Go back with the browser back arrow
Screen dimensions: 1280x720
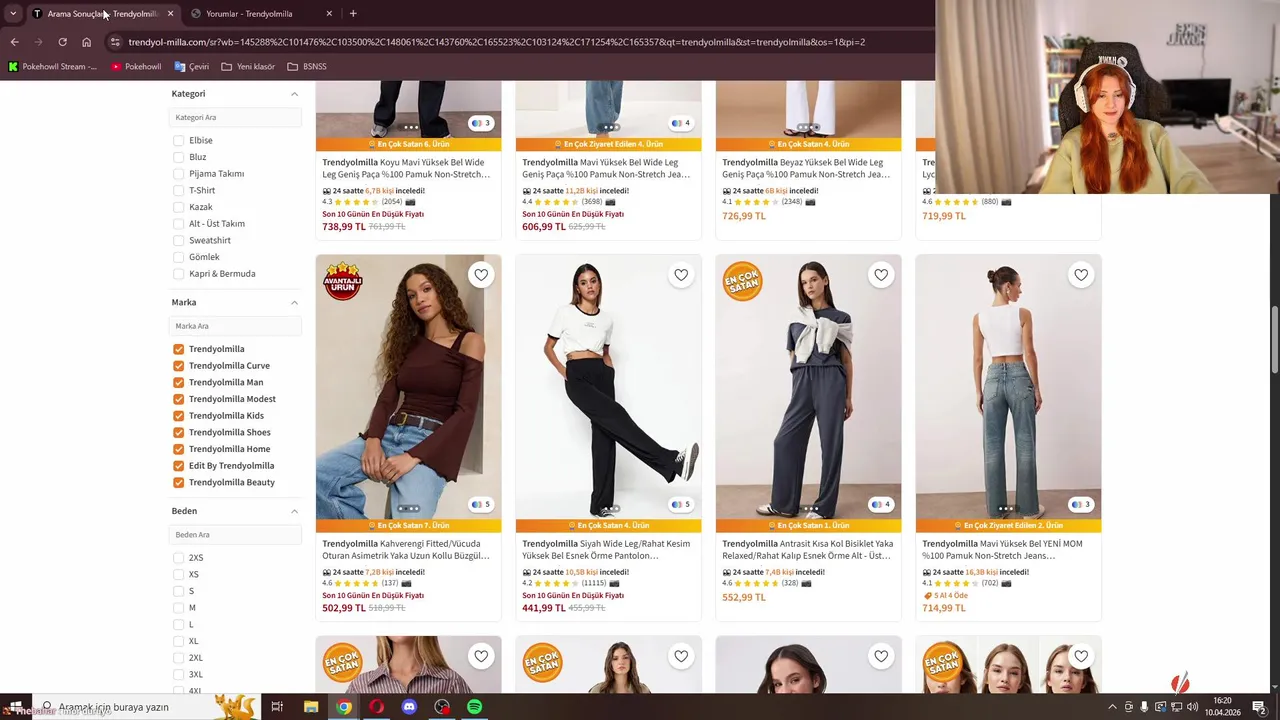pyautogui.click(x=14, y=42)
